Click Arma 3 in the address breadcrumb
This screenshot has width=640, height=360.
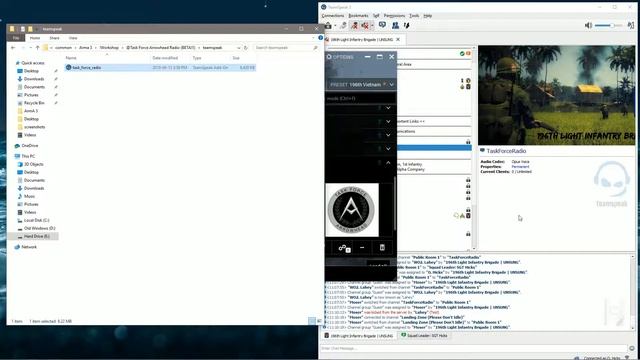85,48
